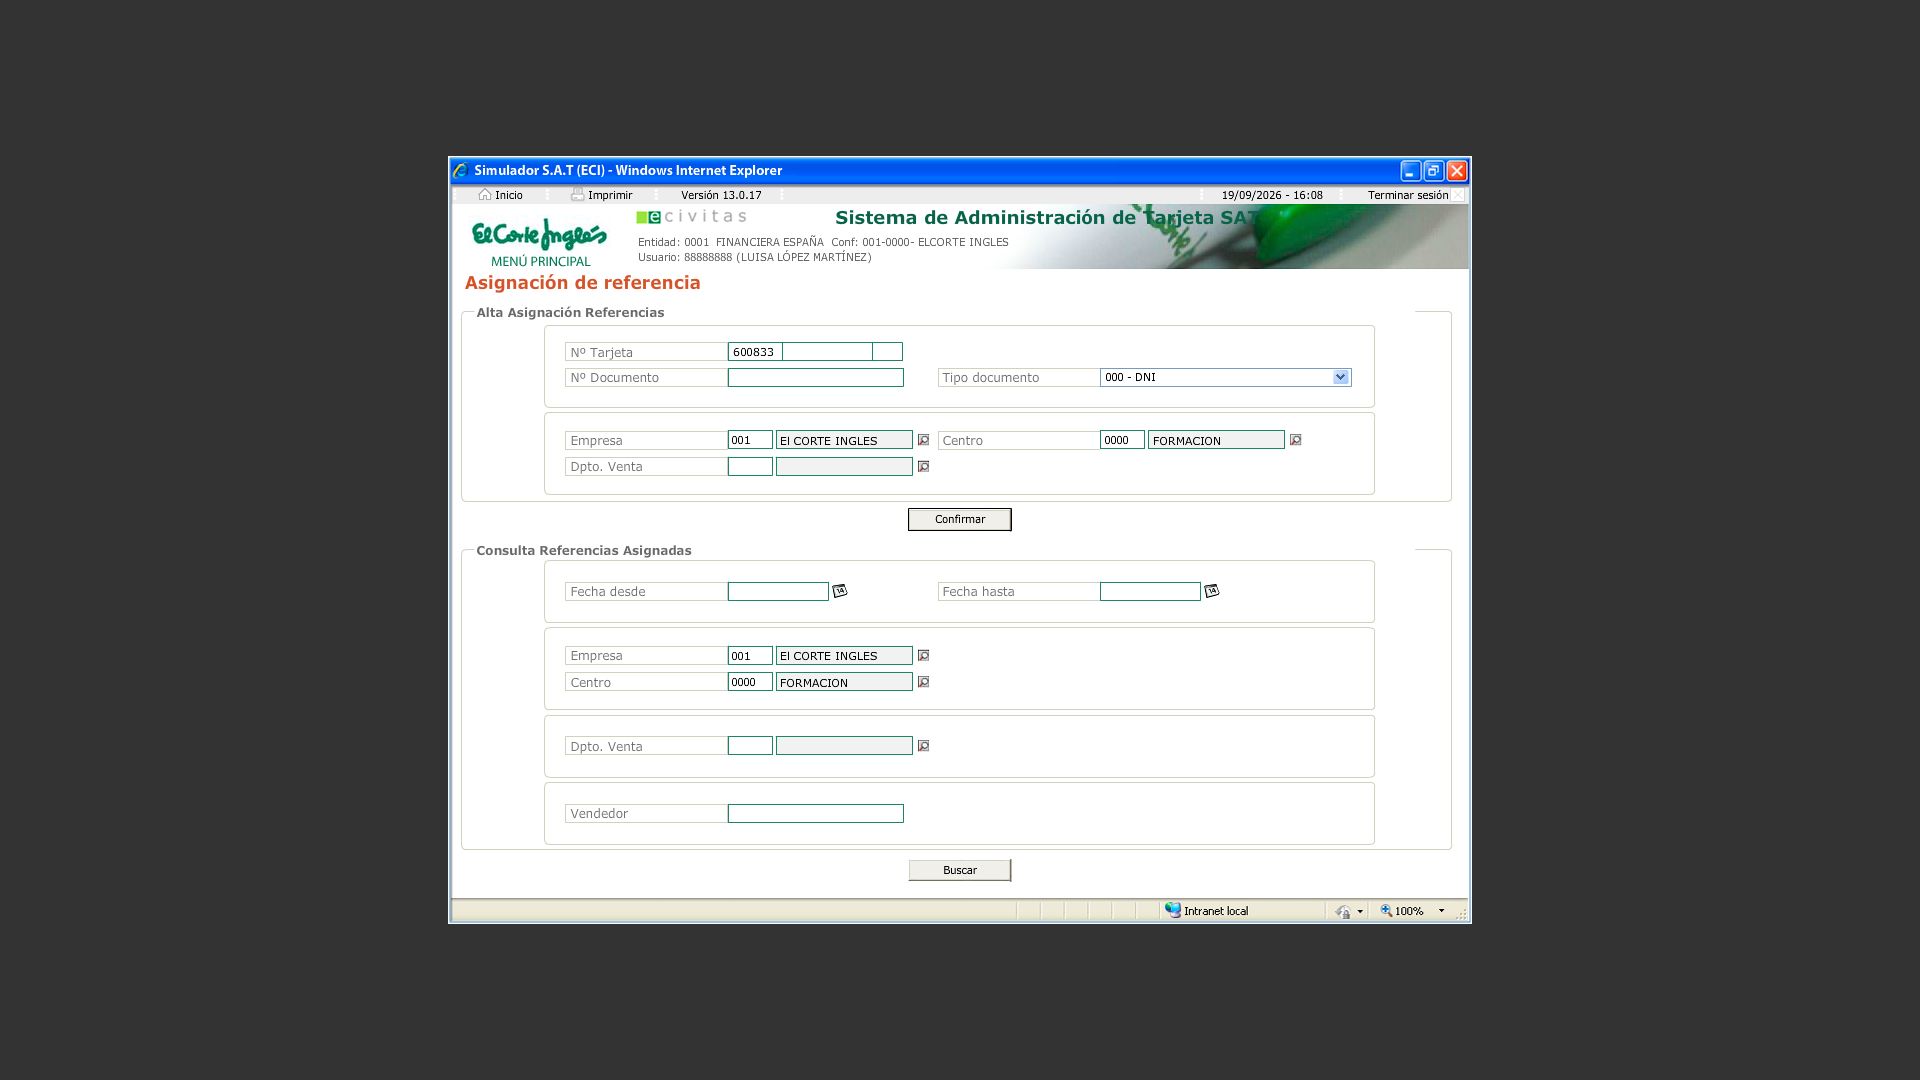This screenshot has width=1920, height=1080.
Task: Expand the security options dropdown arrow
Action: point(1360,911)
